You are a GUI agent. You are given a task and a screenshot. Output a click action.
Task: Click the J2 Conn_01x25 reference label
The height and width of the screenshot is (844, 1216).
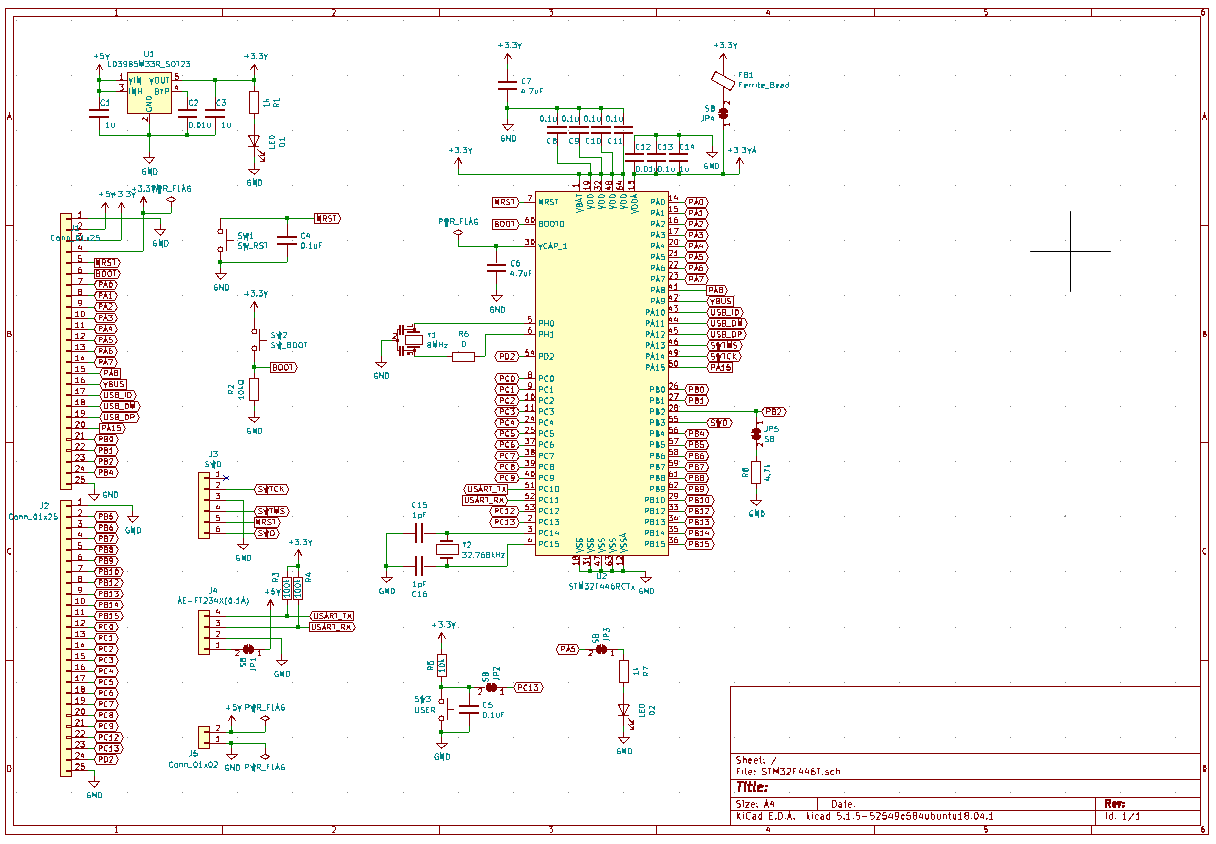pos(44,506)
